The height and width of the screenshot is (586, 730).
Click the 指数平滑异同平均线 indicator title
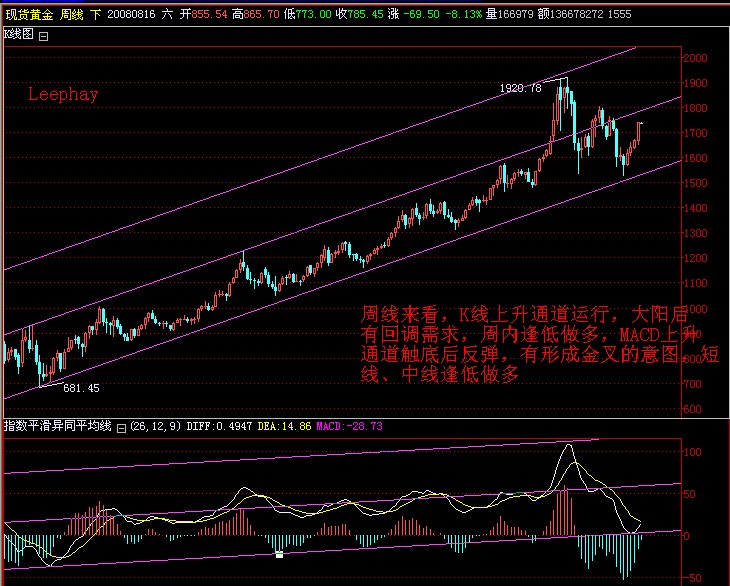[58, 425]
